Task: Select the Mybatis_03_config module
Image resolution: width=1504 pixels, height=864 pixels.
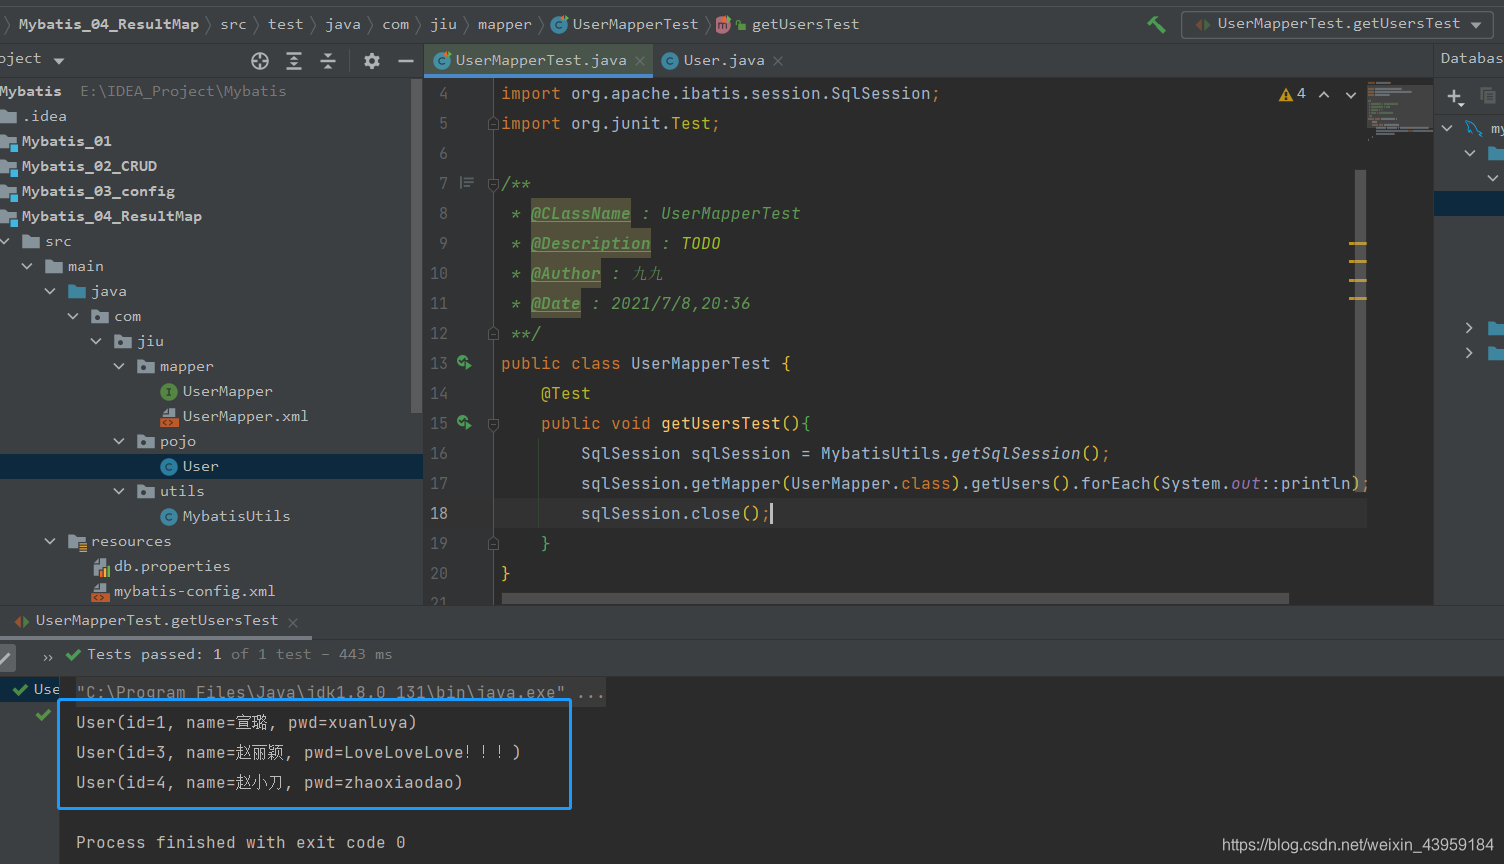Action: [88, 191]
